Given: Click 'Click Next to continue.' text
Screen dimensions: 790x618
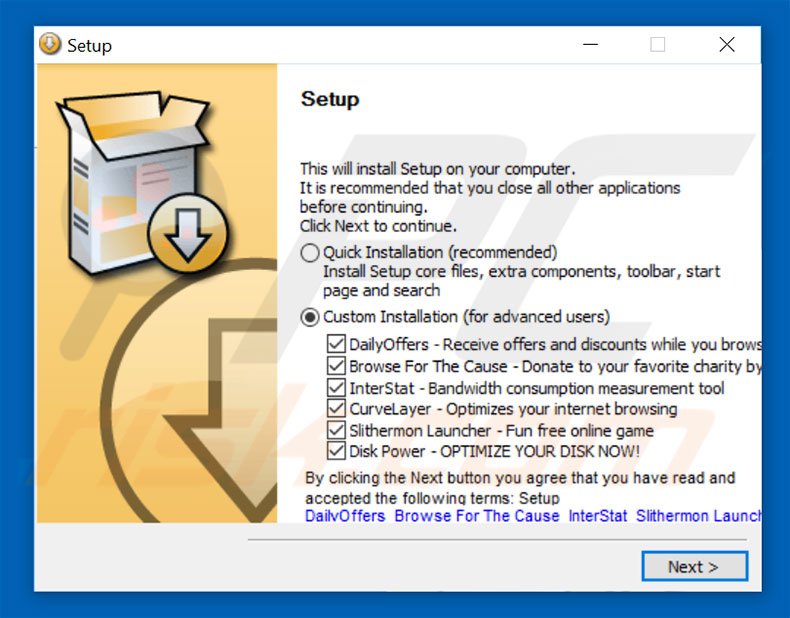Looking at the screenshot, I should pyautogui.click(x=378, y=226).
